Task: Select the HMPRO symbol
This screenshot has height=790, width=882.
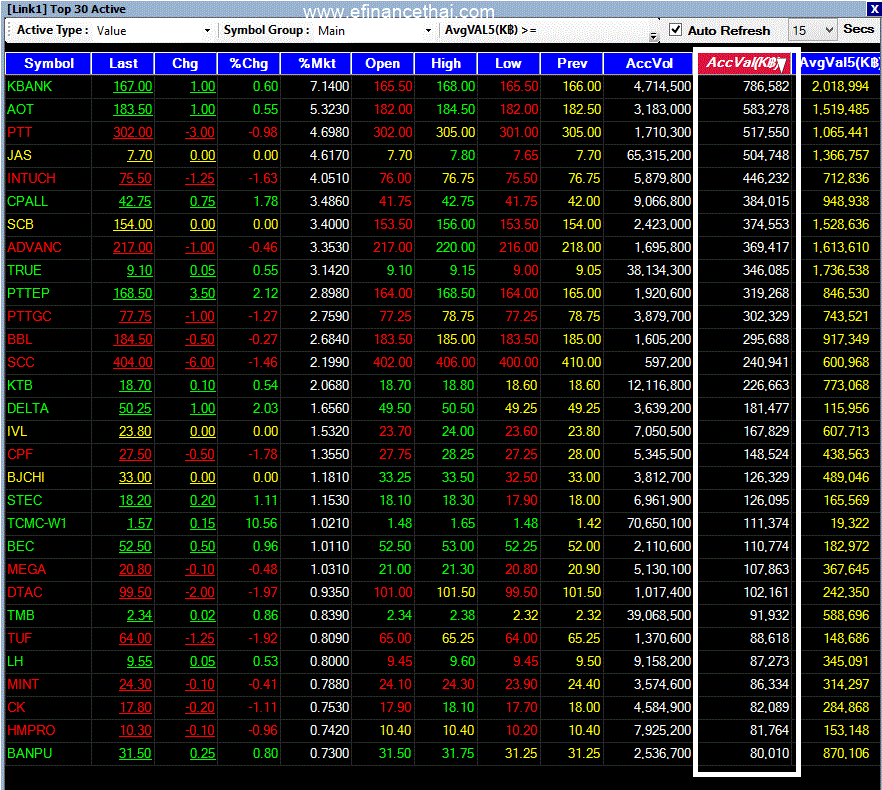Action: 32,731
